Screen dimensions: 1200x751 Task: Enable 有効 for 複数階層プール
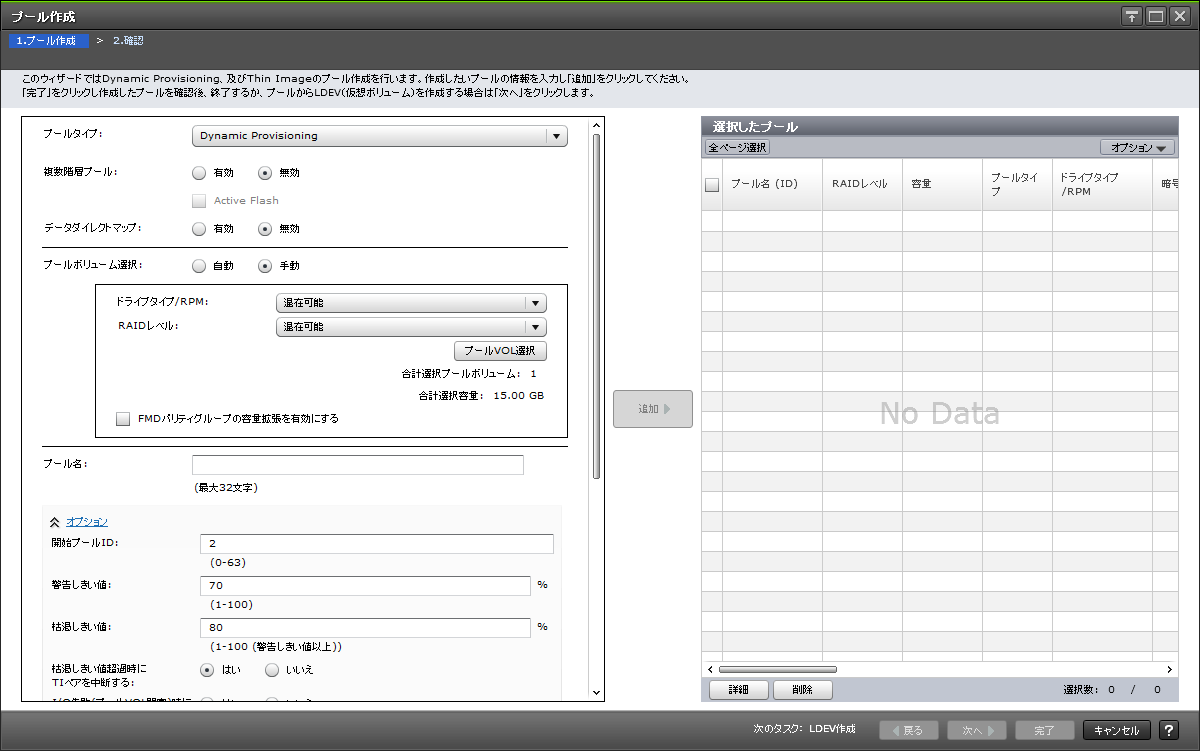tap(199, 172)
